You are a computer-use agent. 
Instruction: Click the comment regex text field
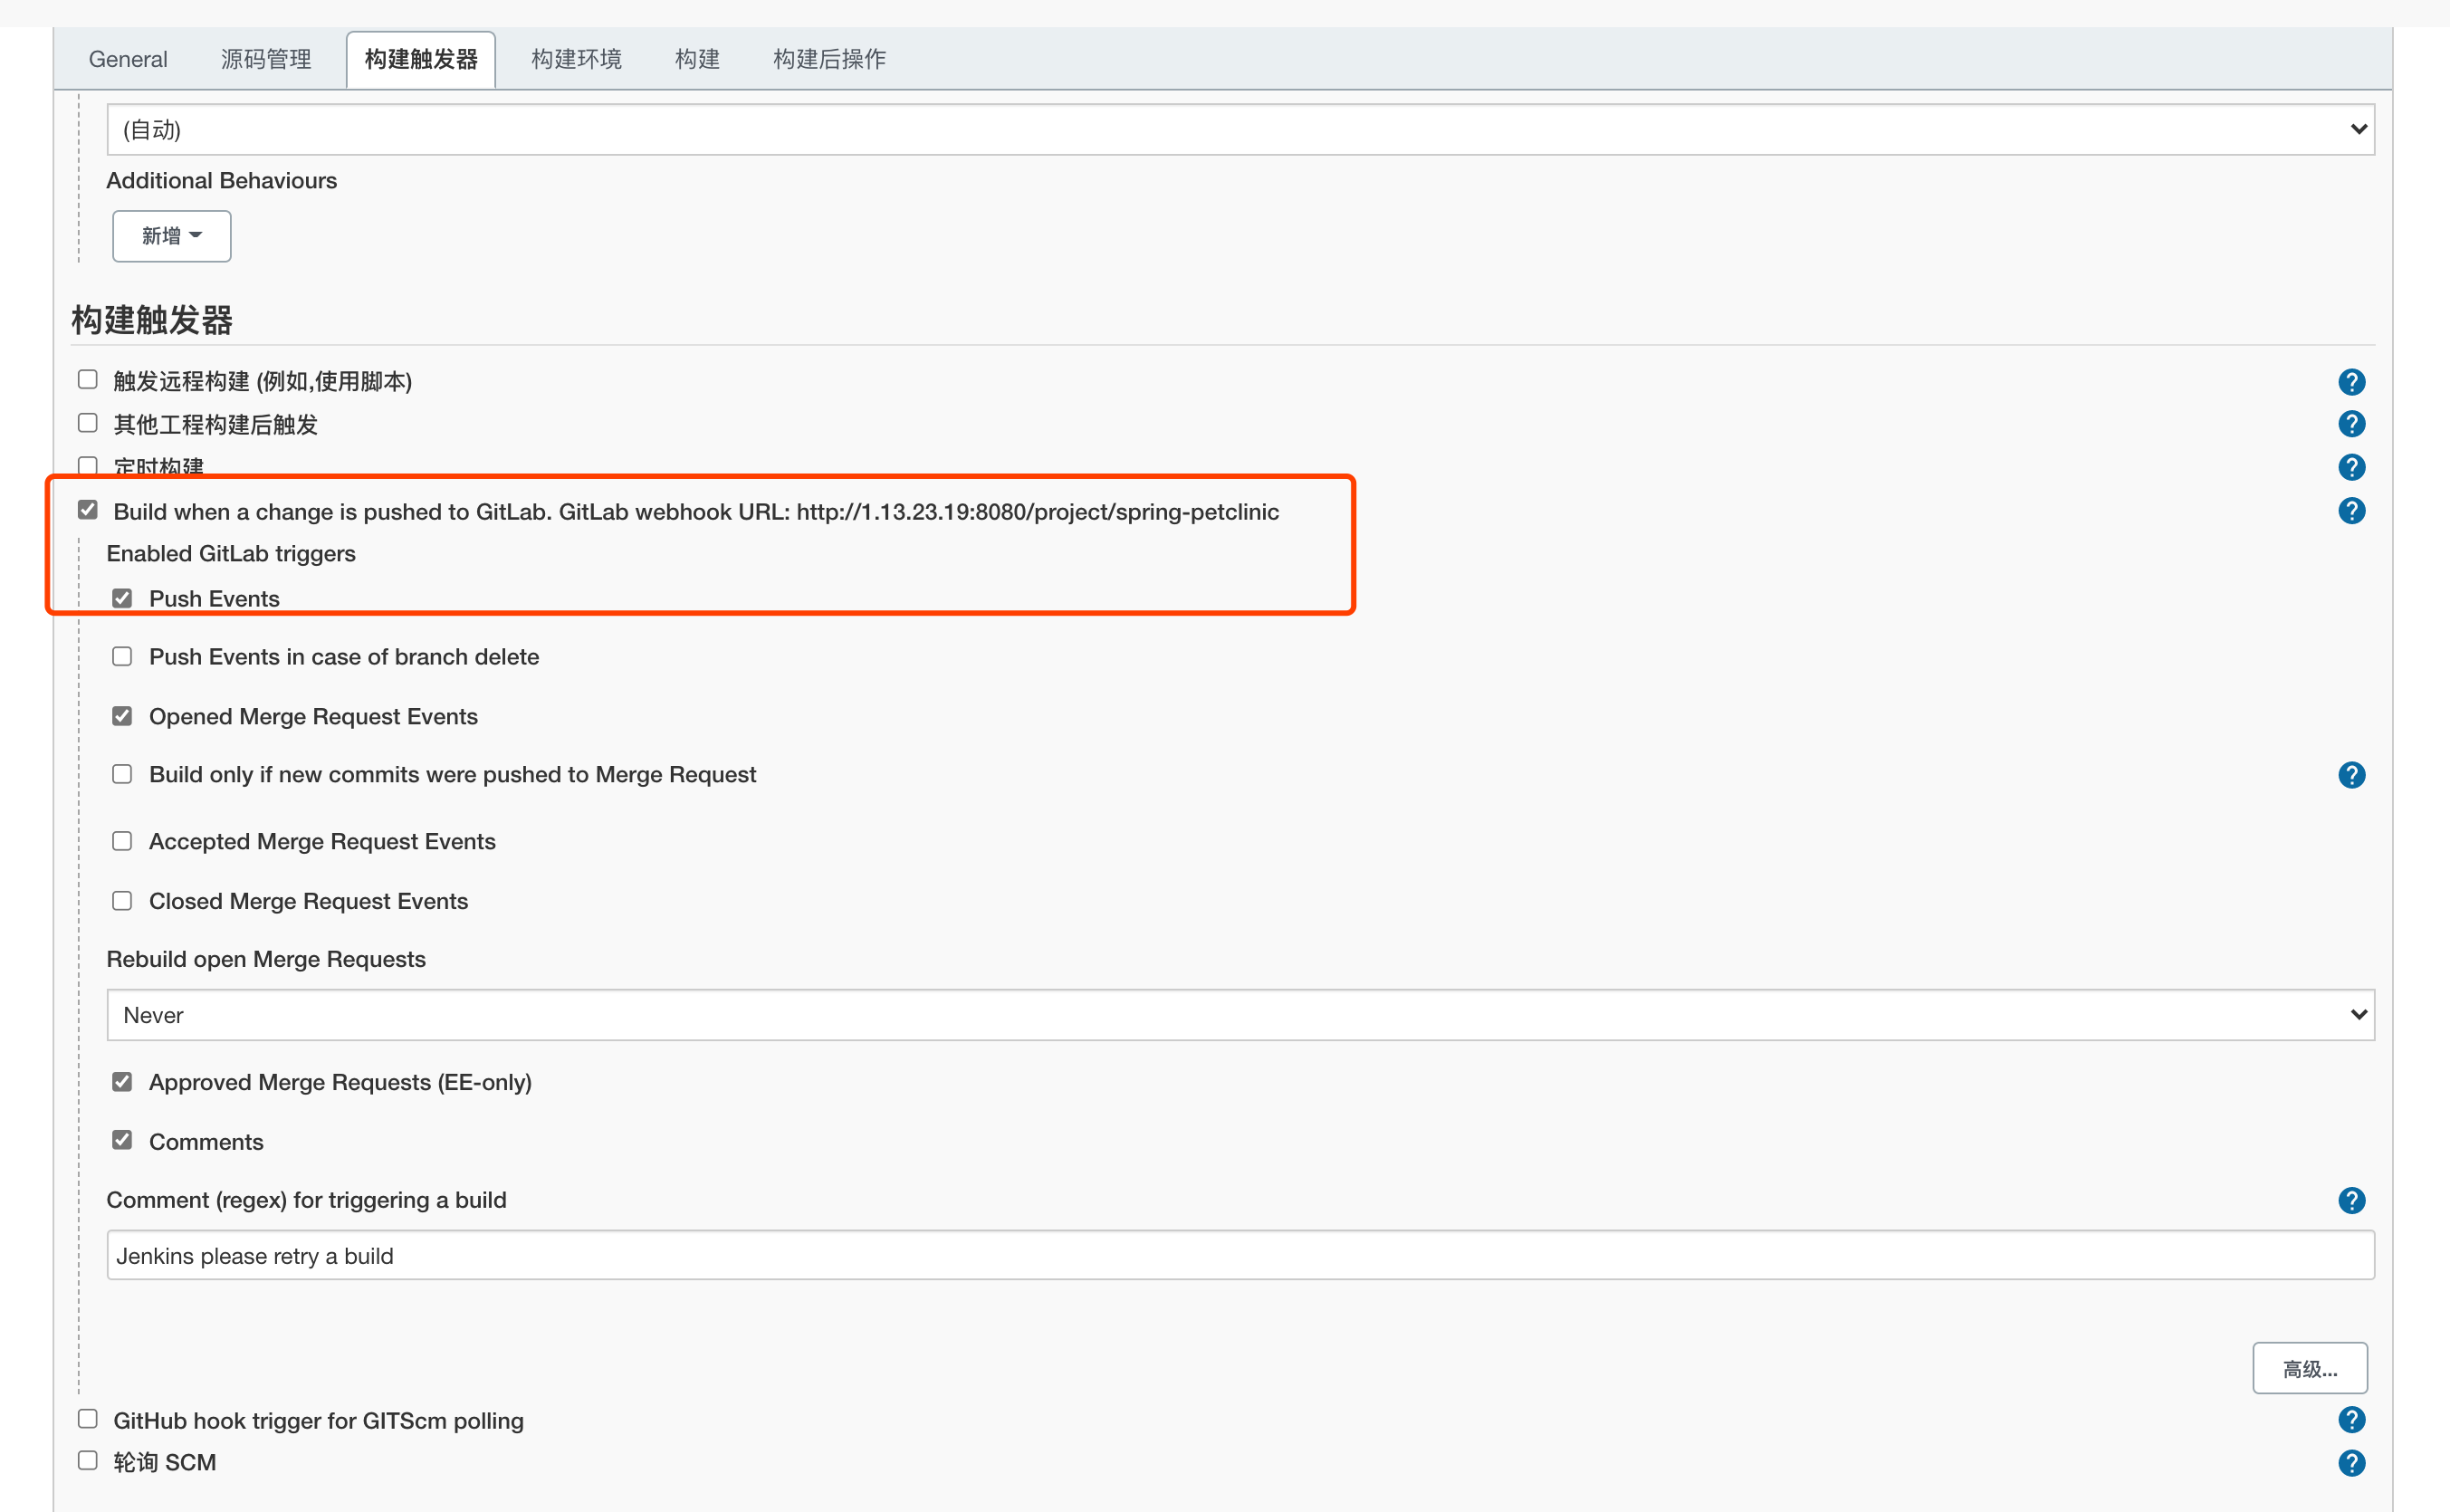(1240, 1256)
